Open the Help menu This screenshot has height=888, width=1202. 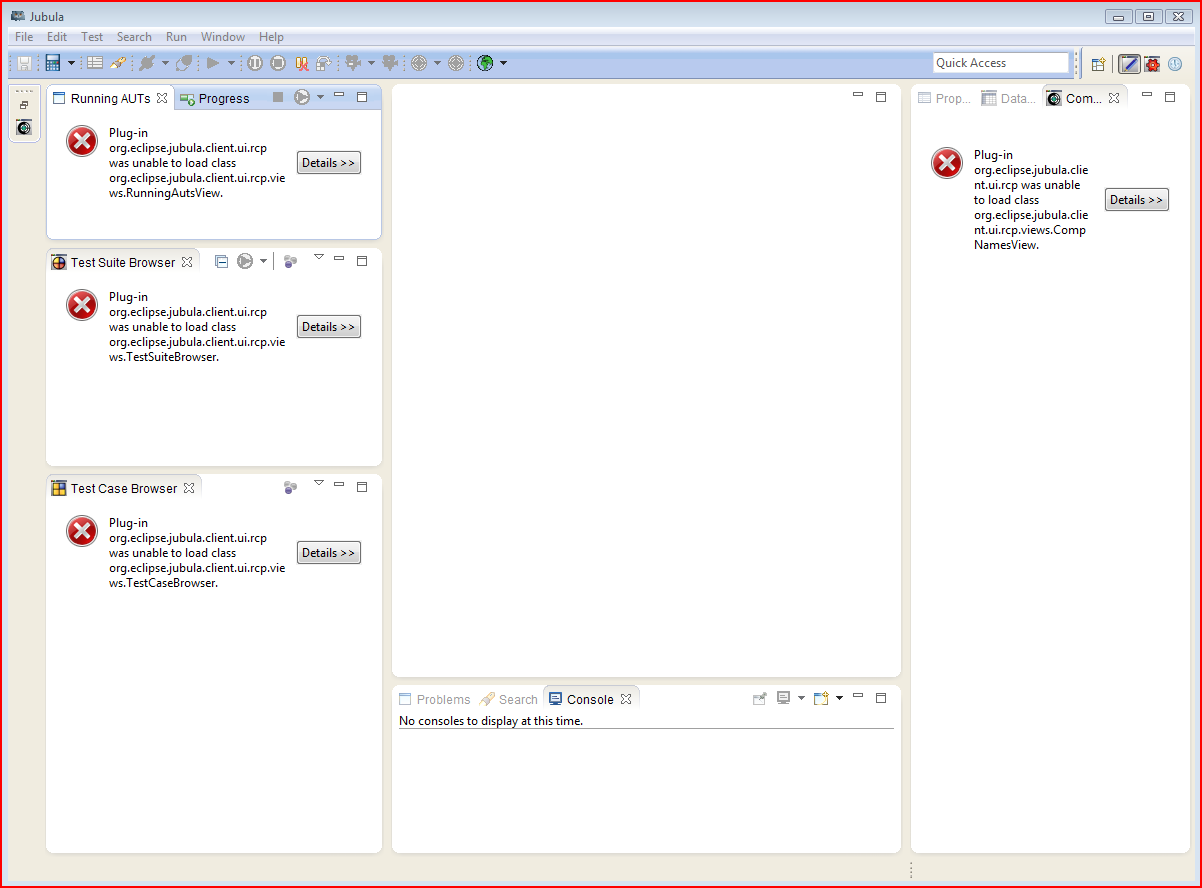272,37
